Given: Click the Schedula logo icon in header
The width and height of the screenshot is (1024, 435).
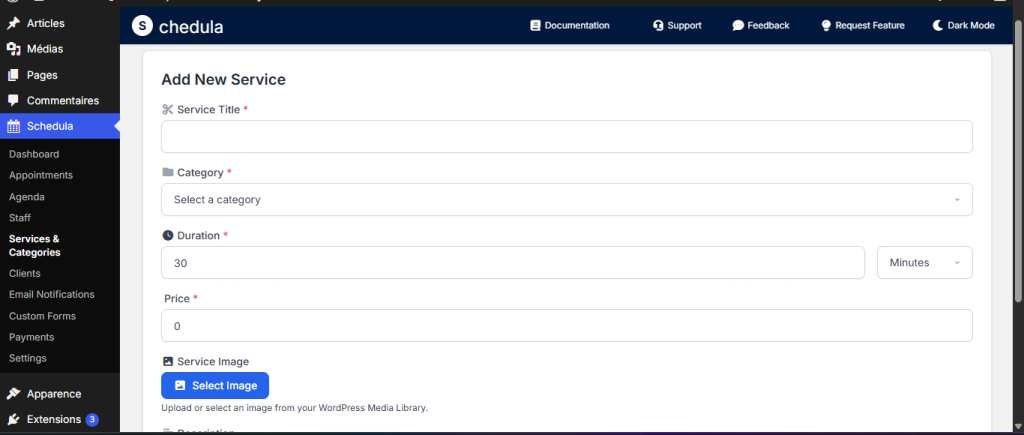Looking at the screenshot, I should (x=142, y=26).
